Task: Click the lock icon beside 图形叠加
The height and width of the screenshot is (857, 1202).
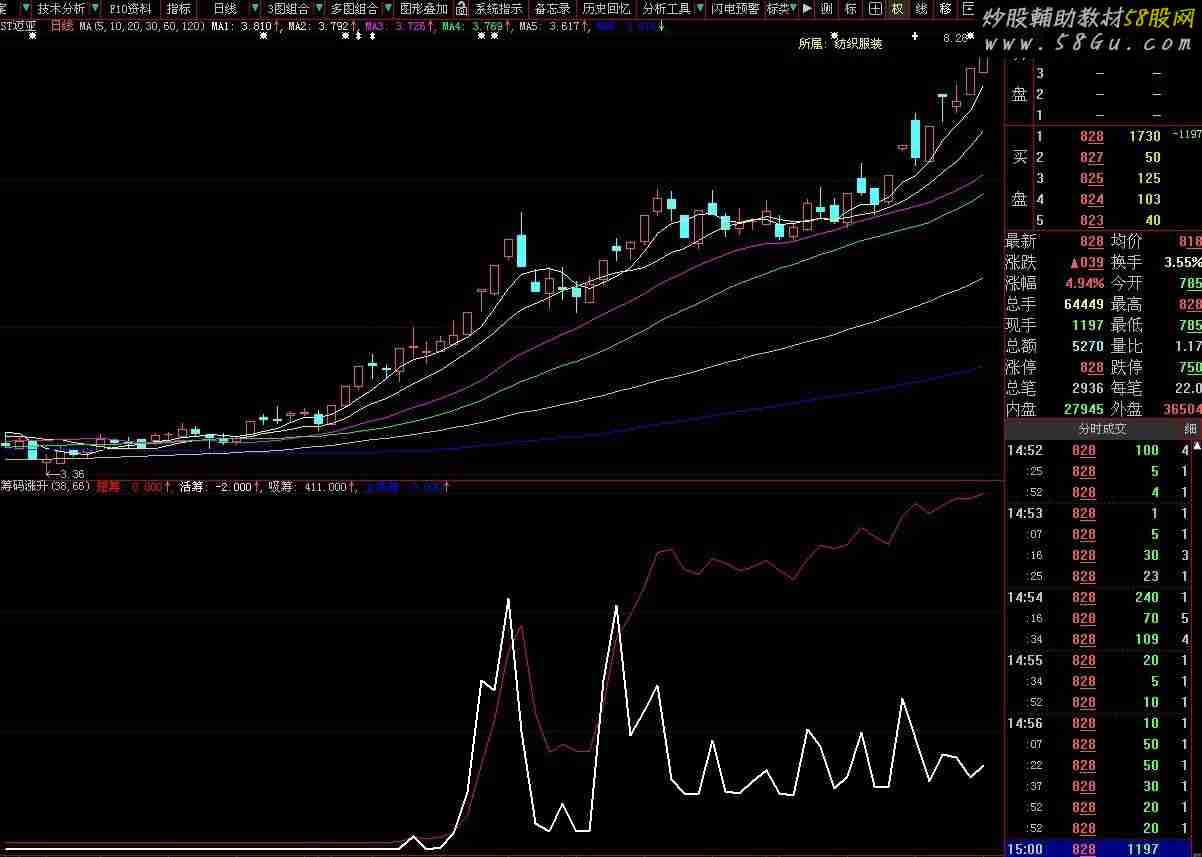Action: click(x=459, y=8)
